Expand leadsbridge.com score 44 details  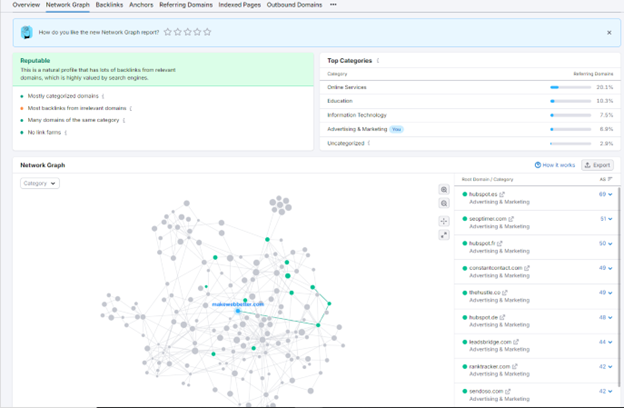605,342
